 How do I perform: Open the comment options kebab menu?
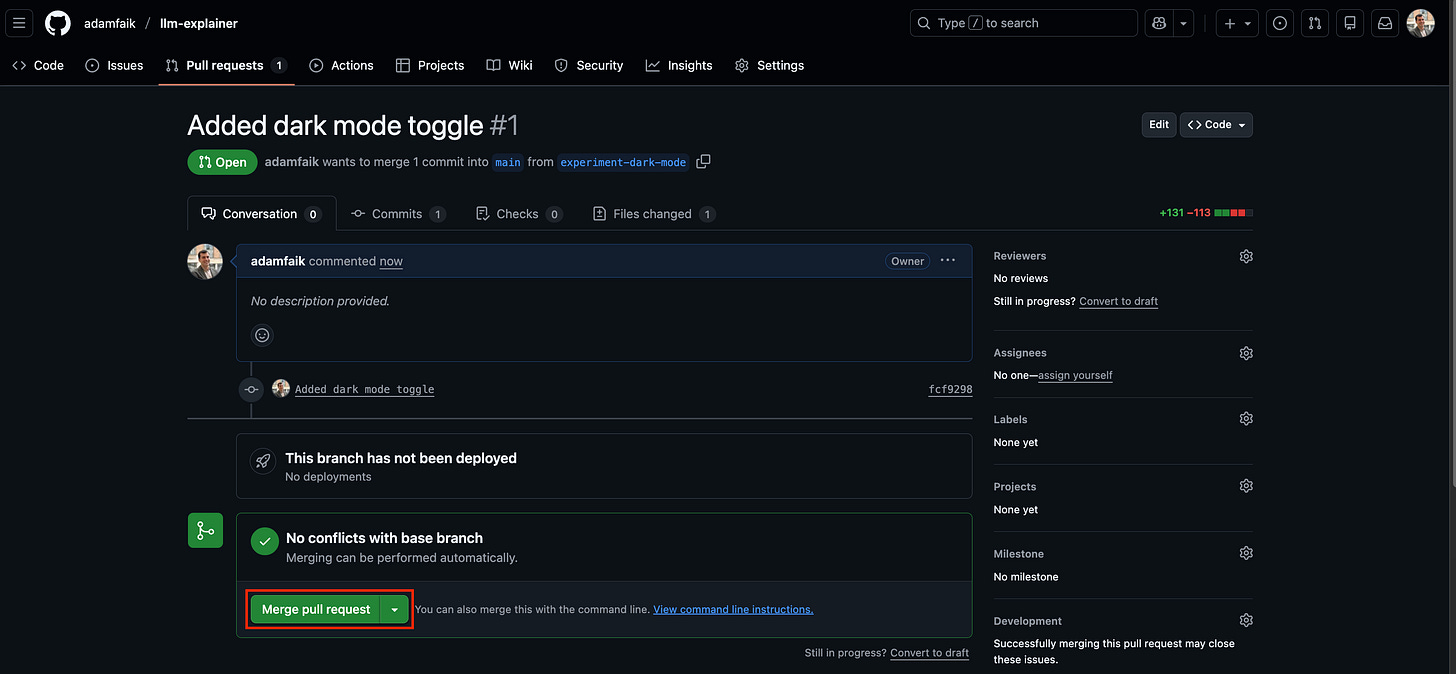947,260
